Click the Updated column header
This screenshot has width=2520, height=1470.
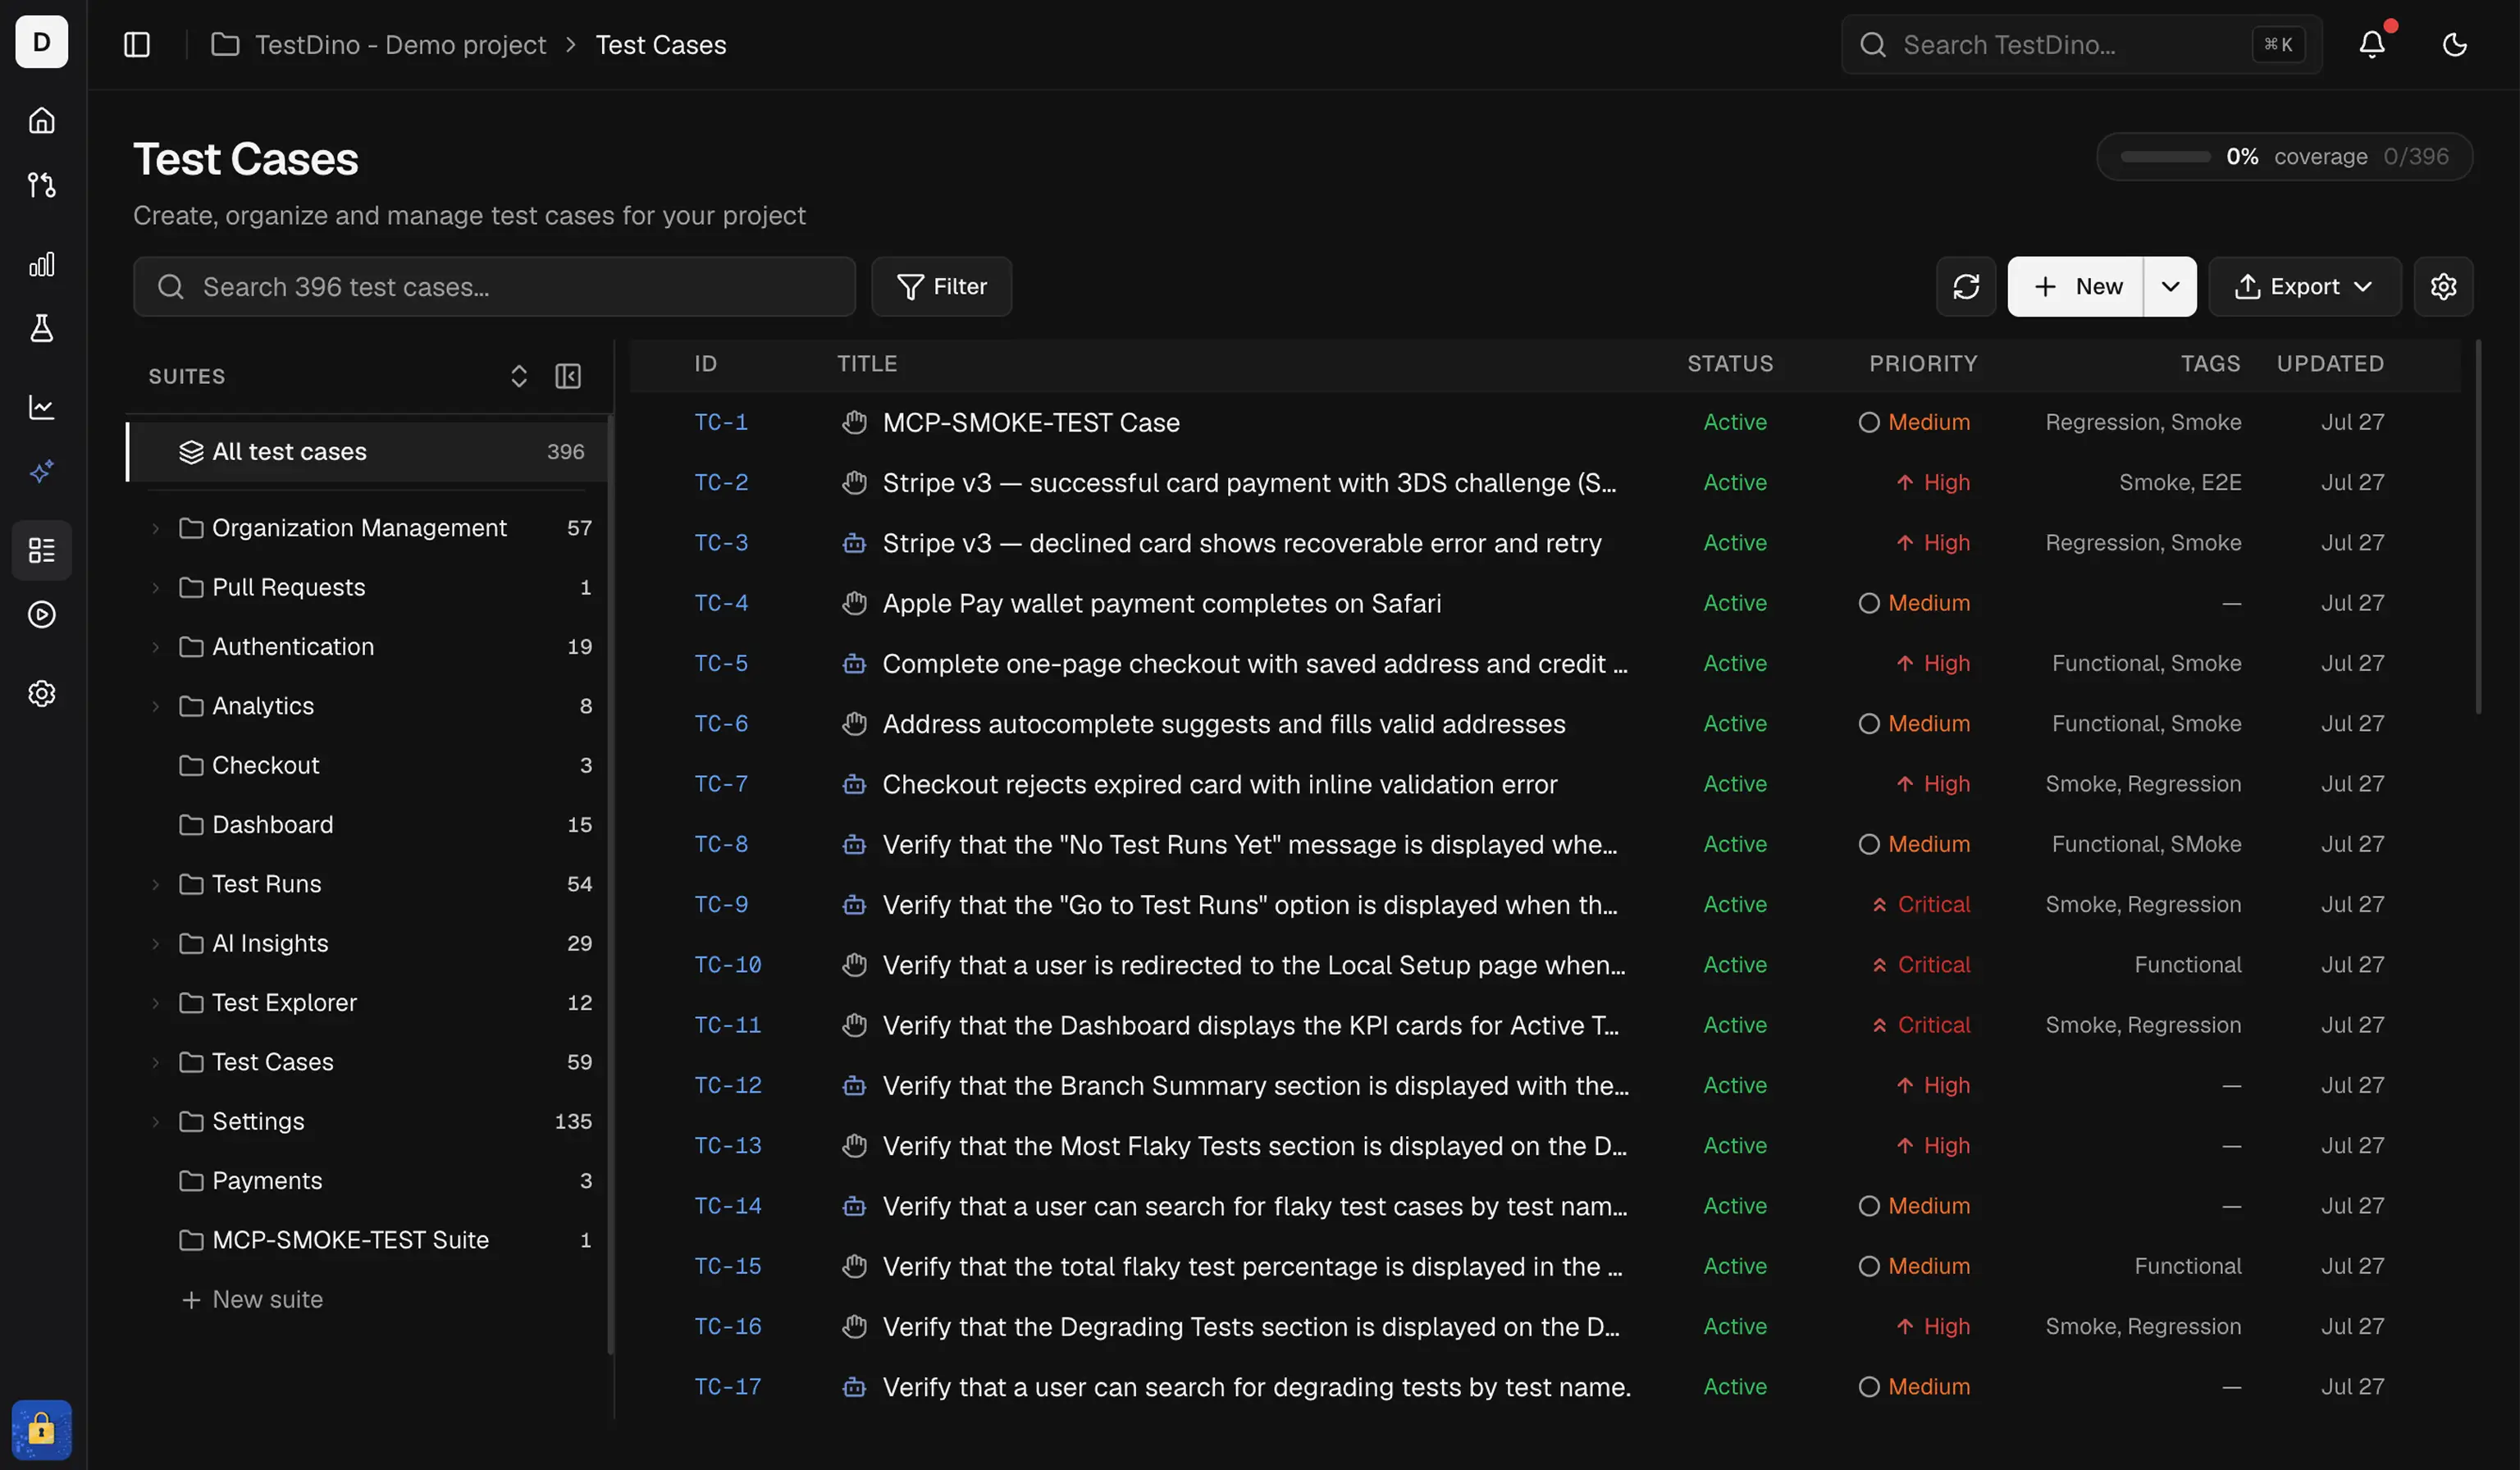pyautogui.click(x=2330, y=364)
